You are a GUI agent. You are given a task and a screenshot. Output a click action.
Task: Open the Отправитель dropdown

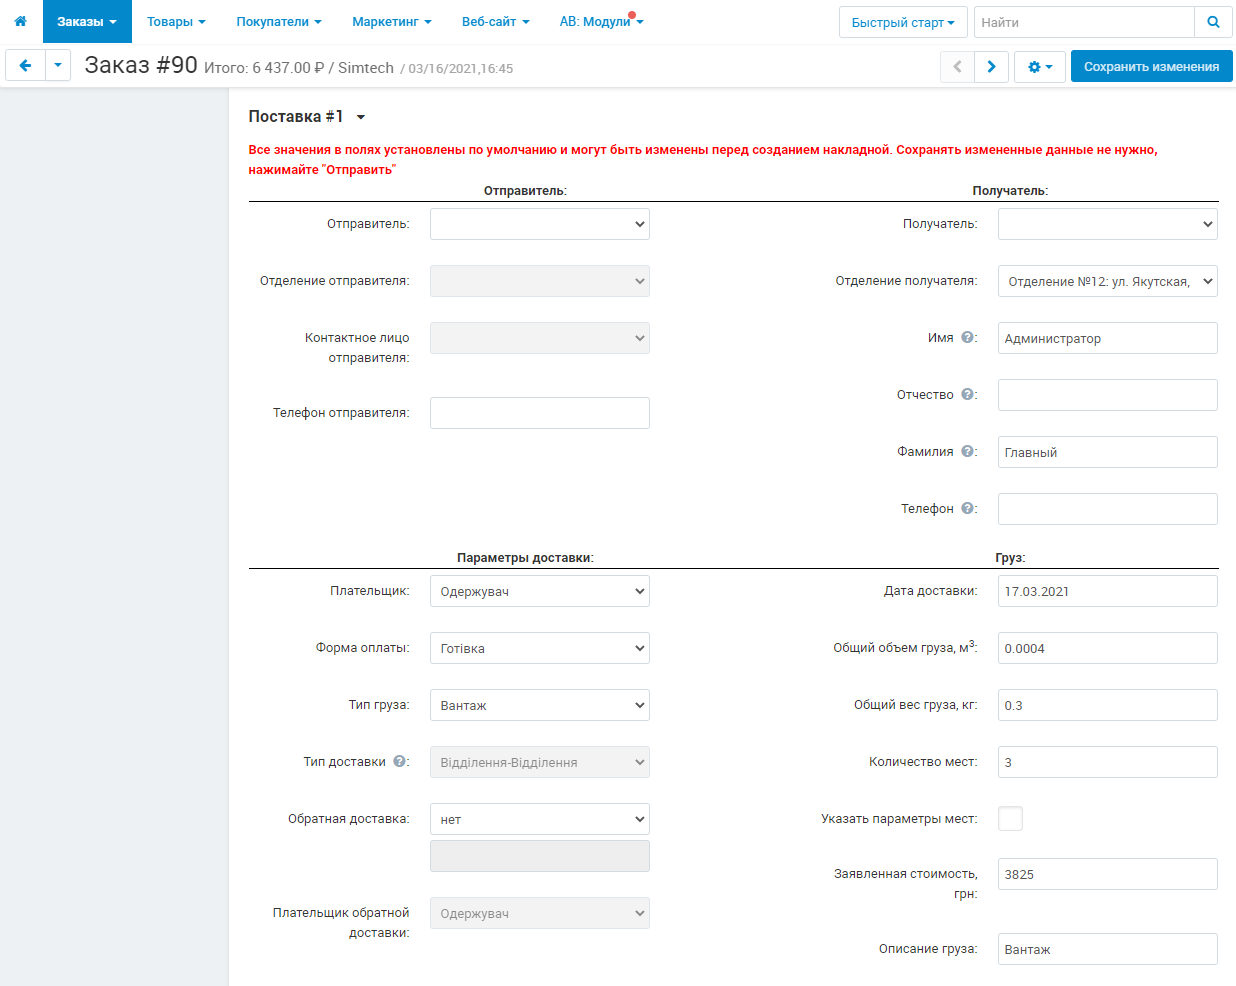(539, 224)
